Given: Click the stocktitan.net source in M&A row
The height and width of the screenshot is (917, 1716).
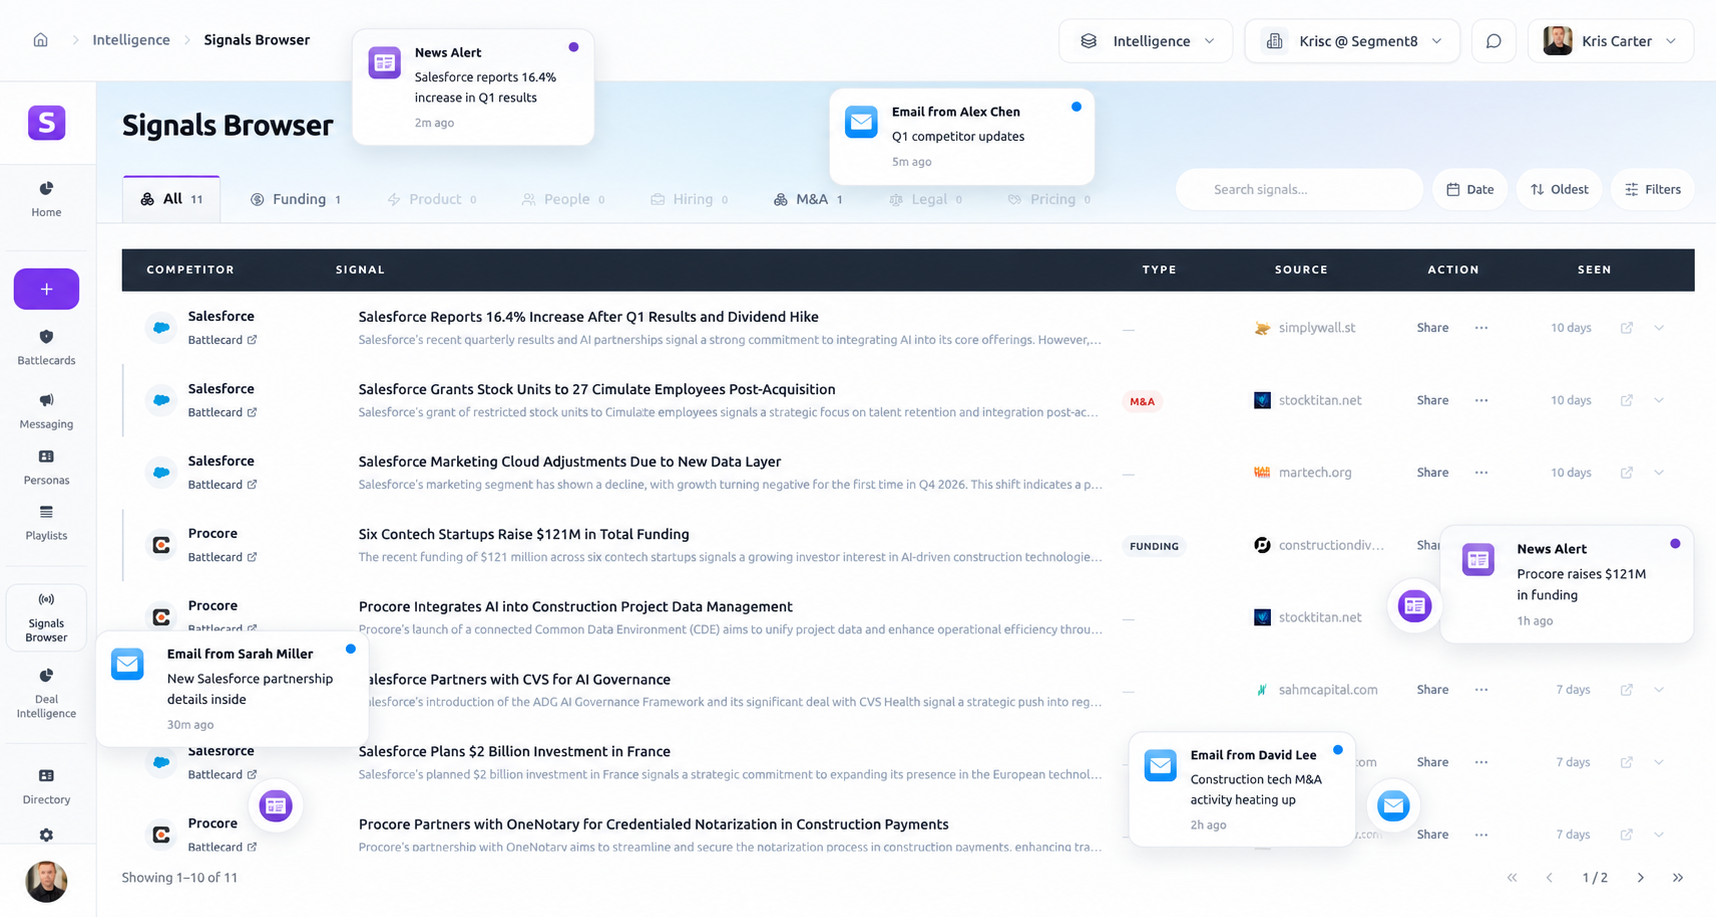Looking at the screenshot, I should click(x=1307, y=400).
